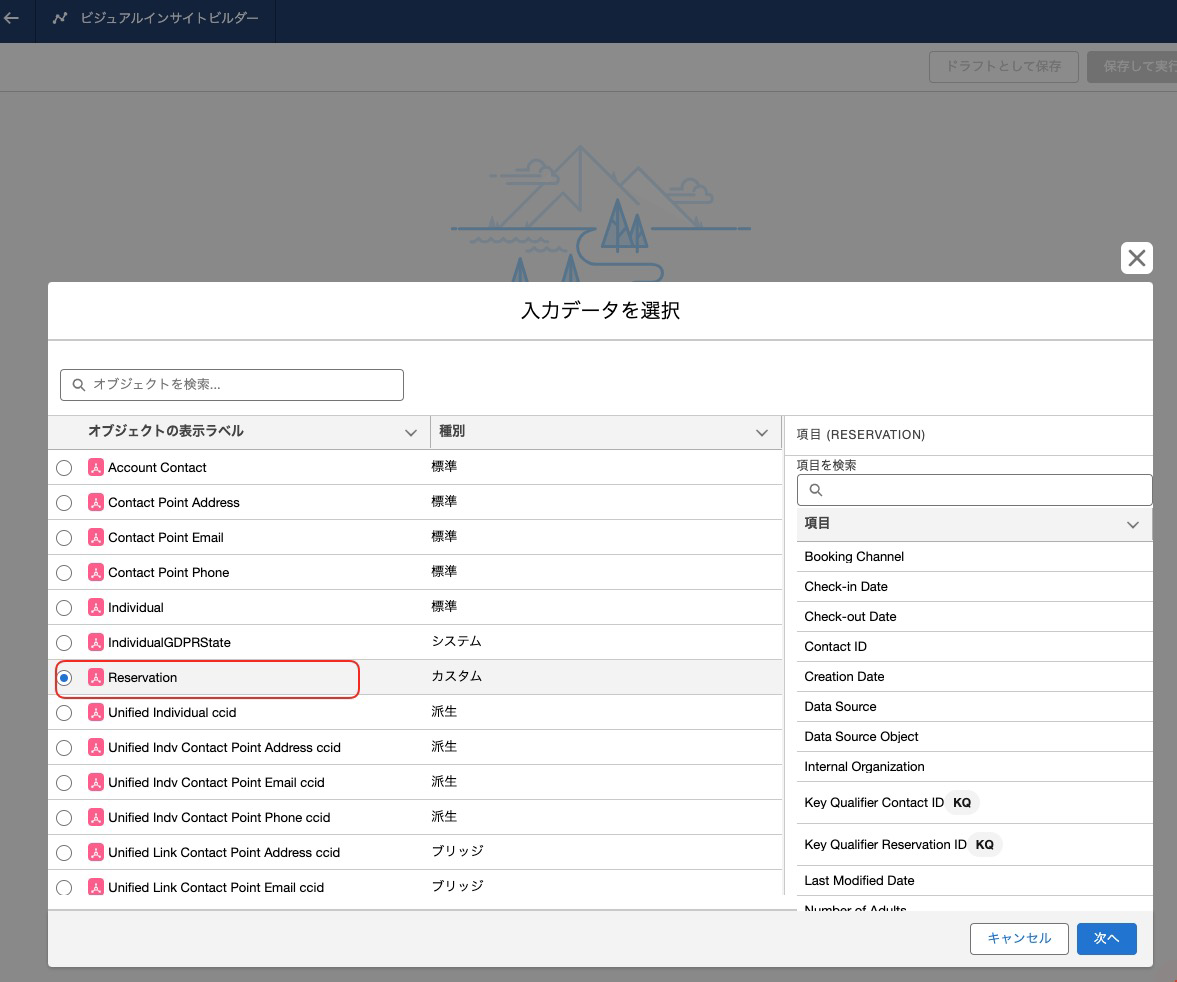The width and height of the screenshot is (1177, 982).
Task: Click the Reservation object icon
Action: click(x=95, y=677)
